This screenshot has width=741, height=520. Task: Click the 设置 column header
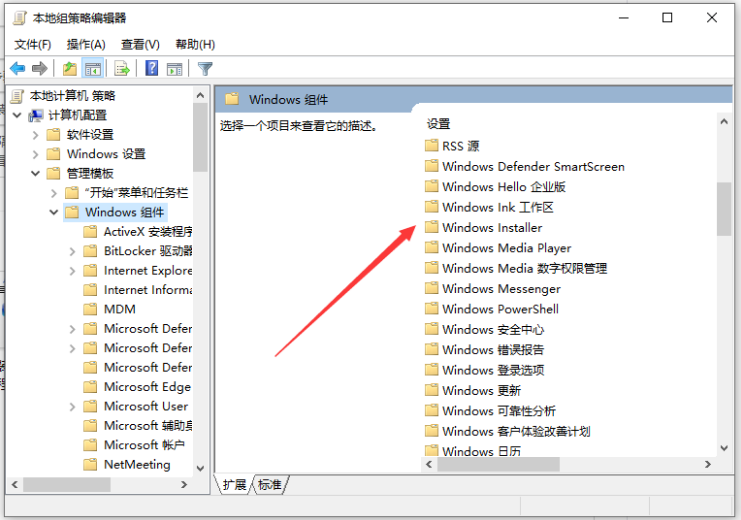point(439,124)
